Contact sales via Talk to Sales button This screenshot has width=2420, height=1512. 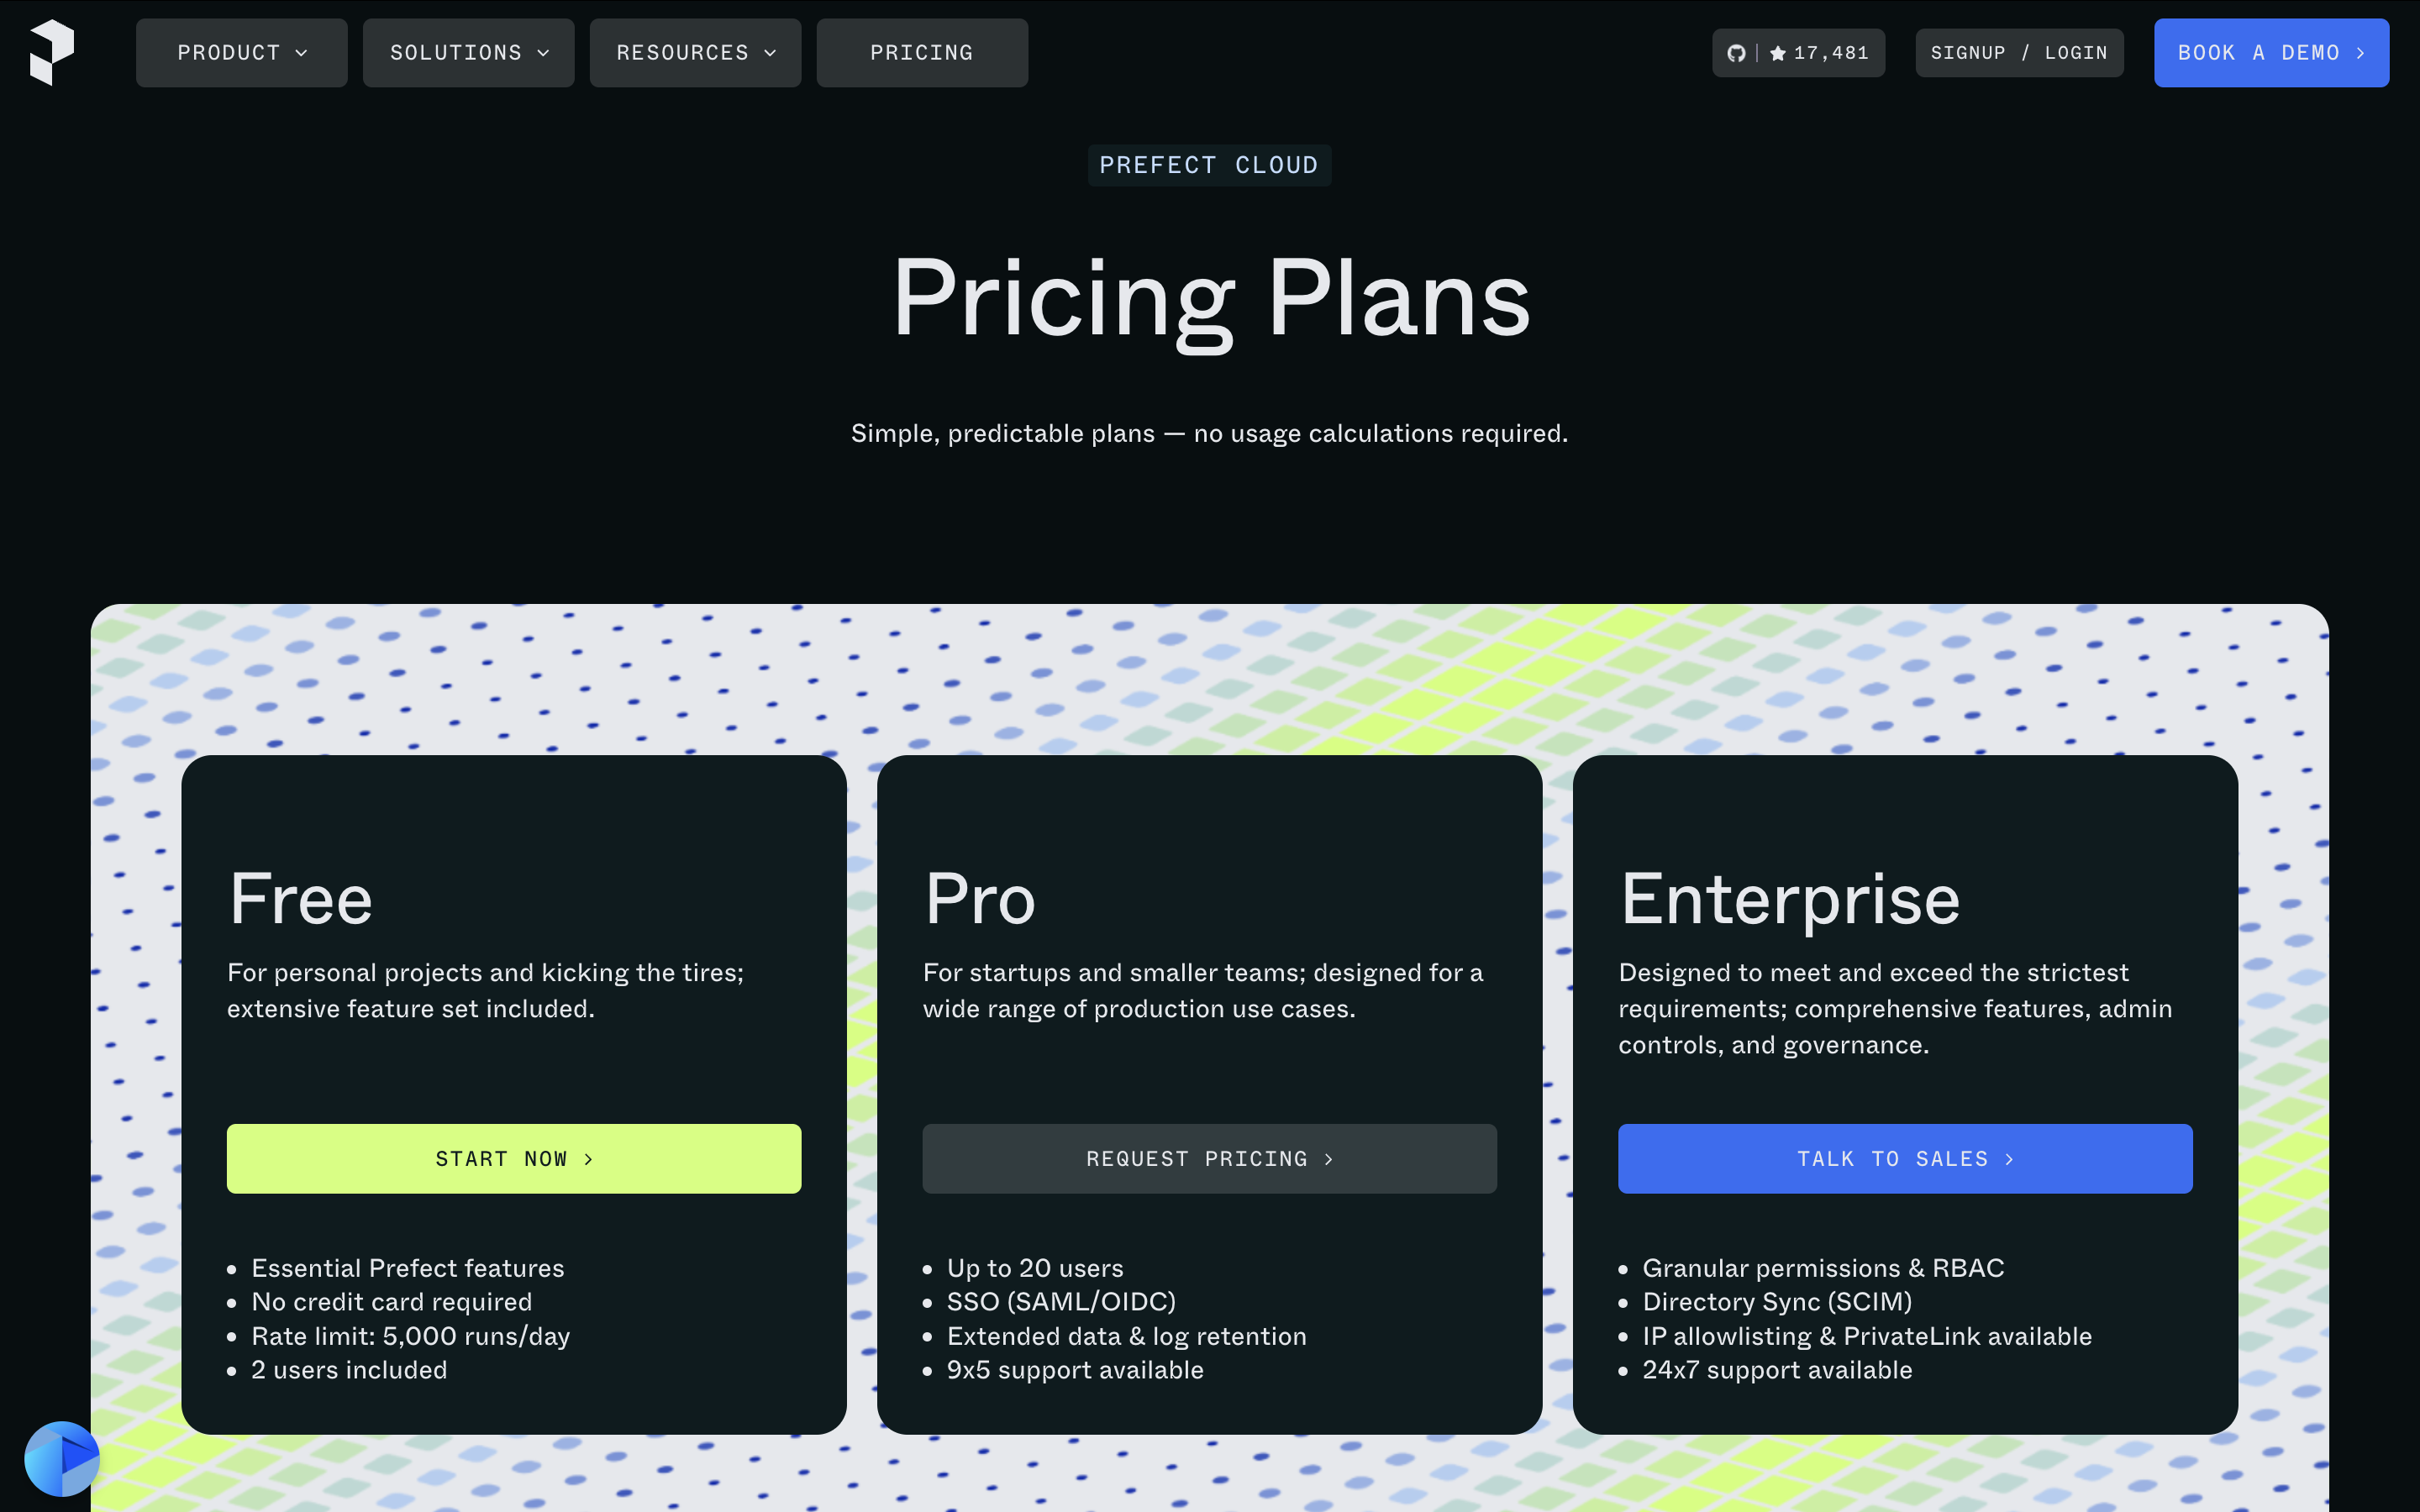click(x=1904, y=1158)
